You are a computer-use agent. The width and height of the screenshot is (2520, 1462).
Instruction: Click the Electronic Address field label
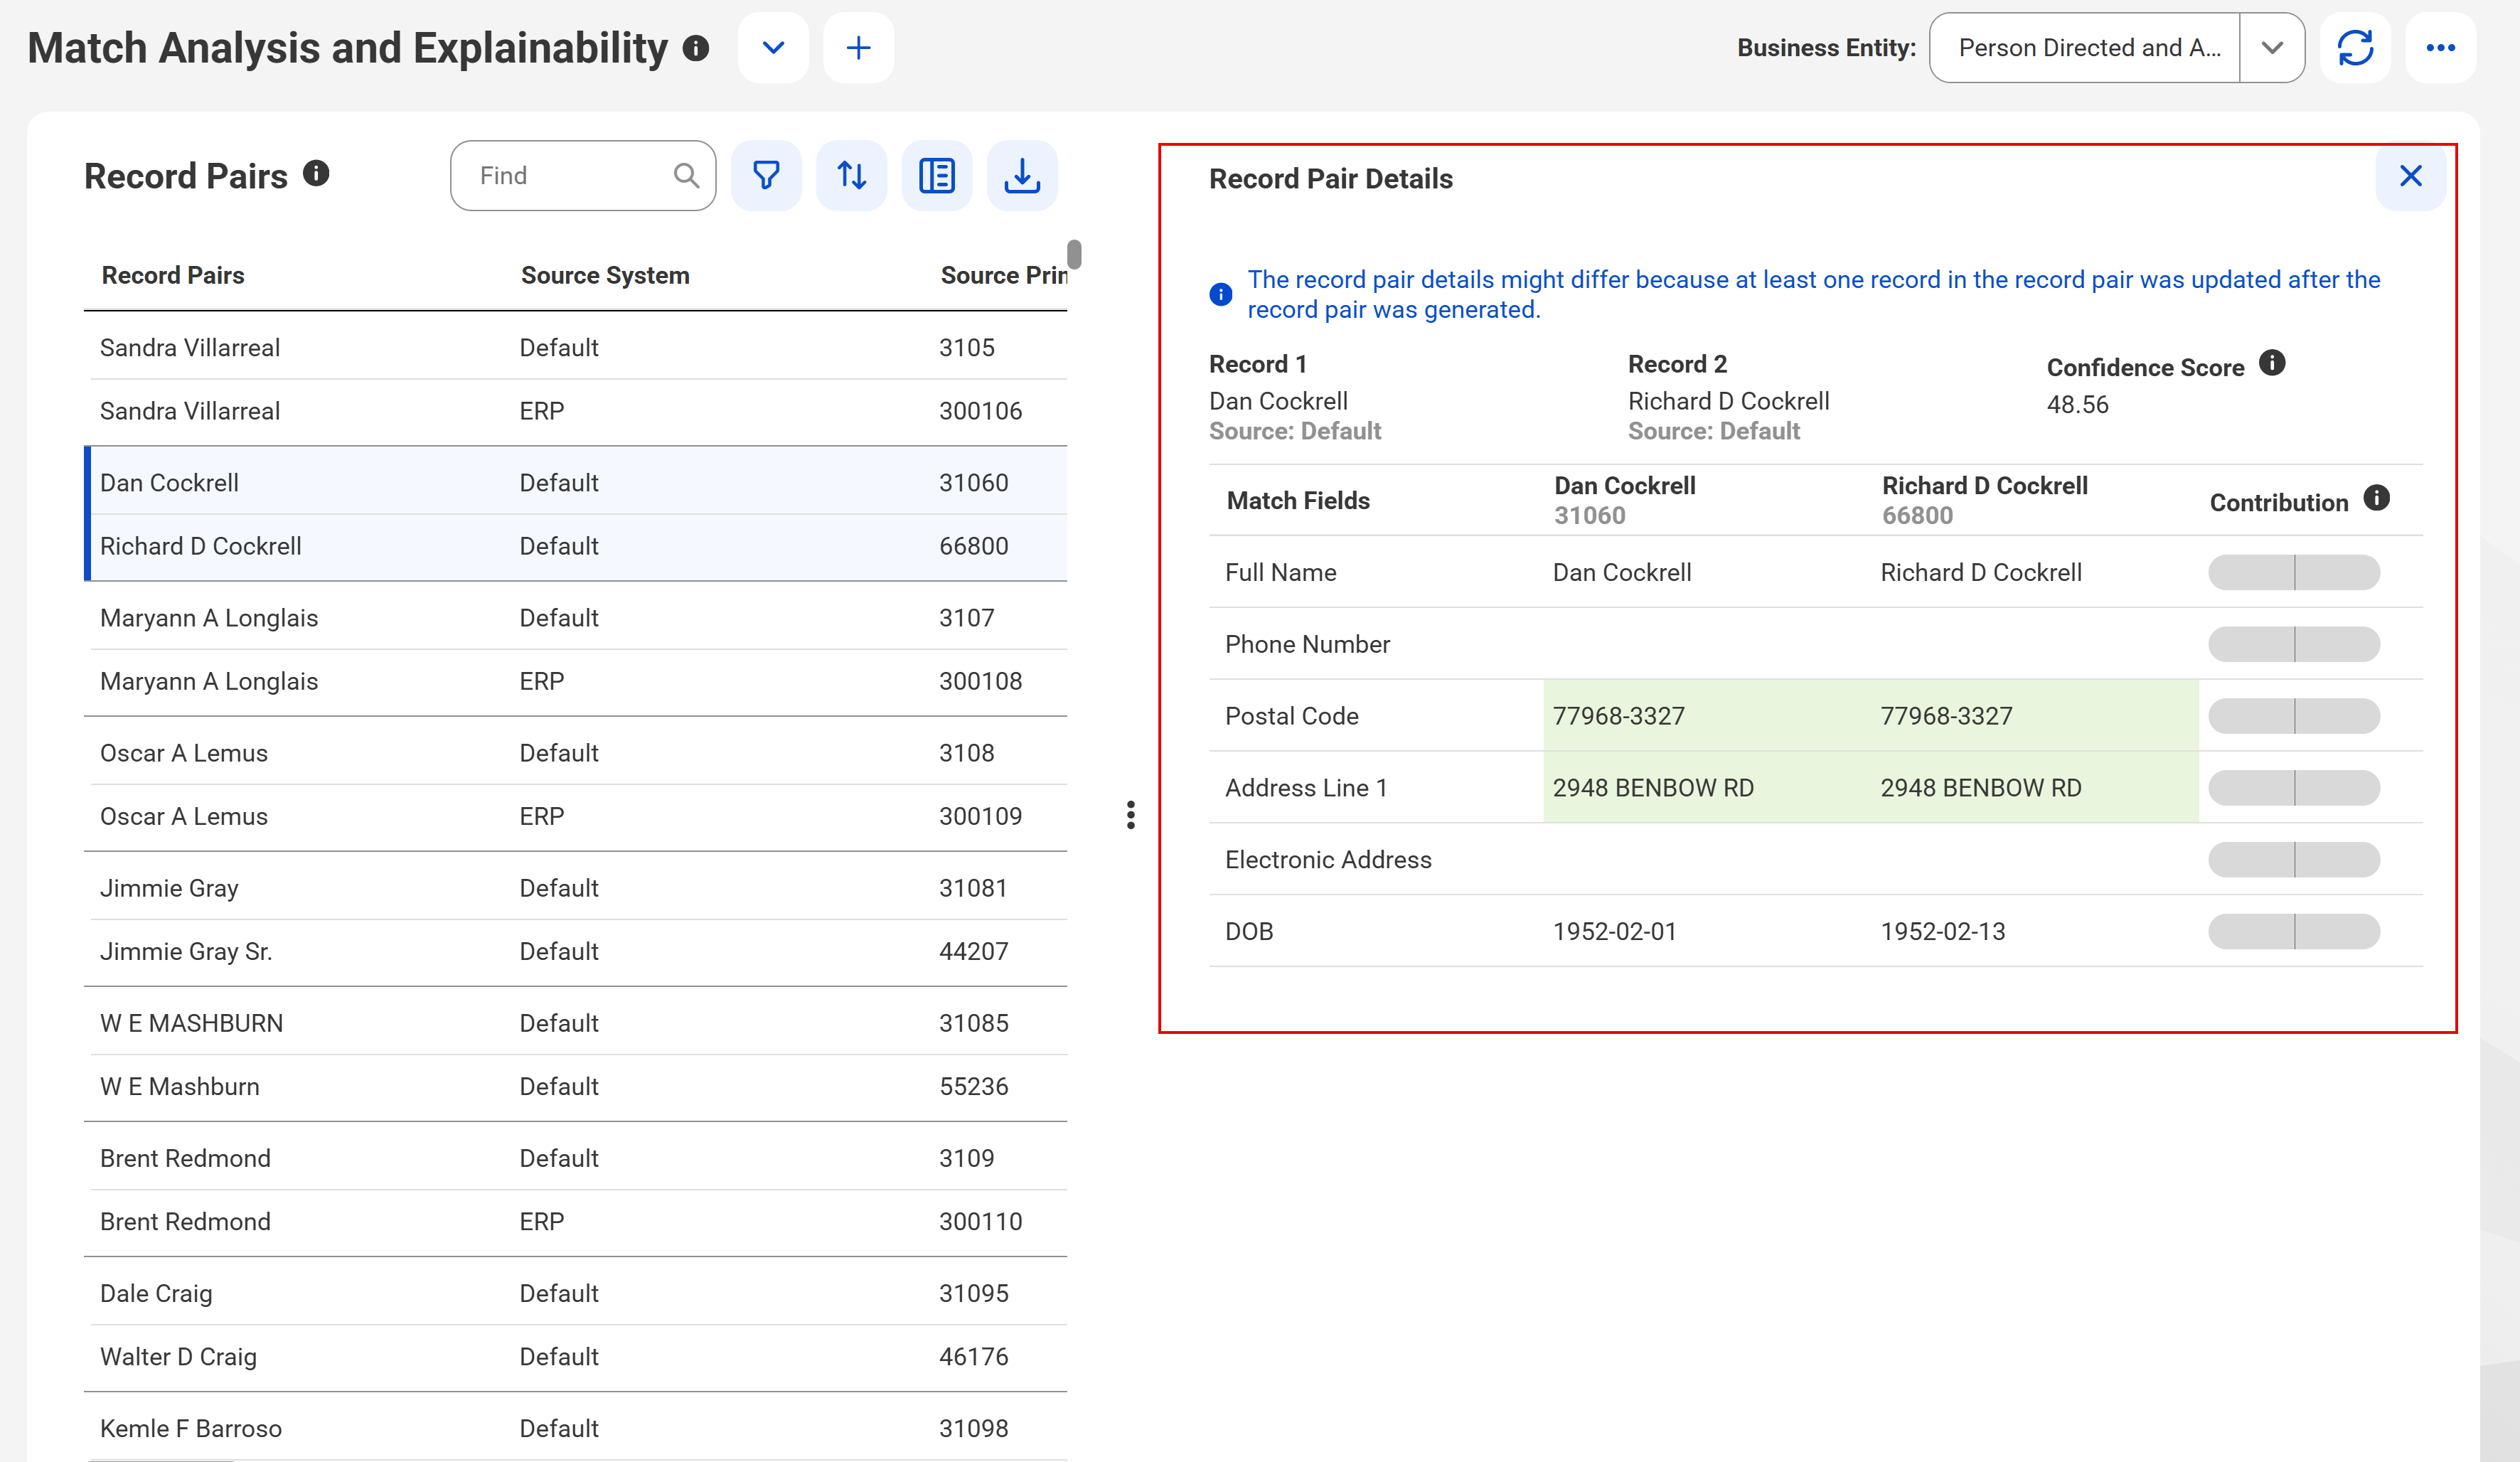1328,859
